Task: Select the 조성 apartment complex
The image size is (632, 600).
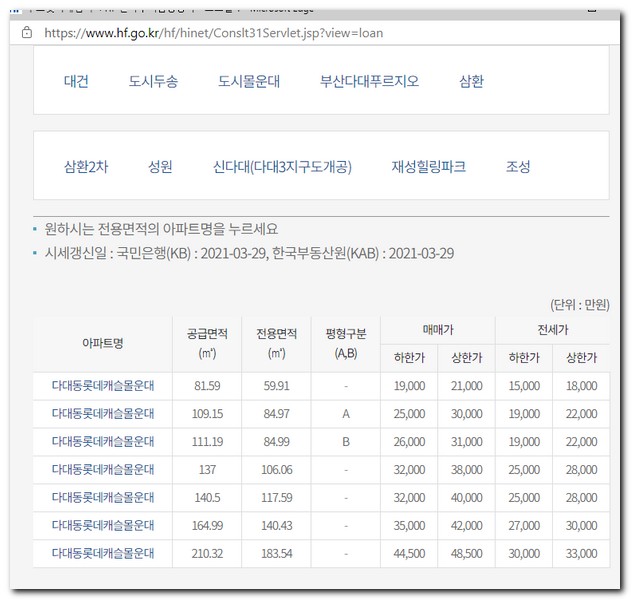Action: click(x=518, y=167)
